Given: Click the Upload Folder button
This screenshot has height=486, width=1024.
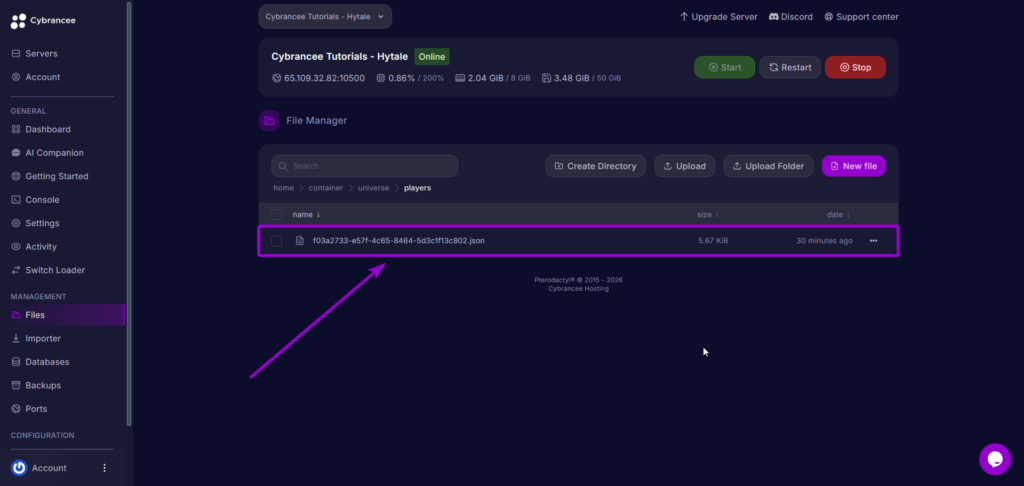Looking at the screenshot, I should tap(768, 166).
